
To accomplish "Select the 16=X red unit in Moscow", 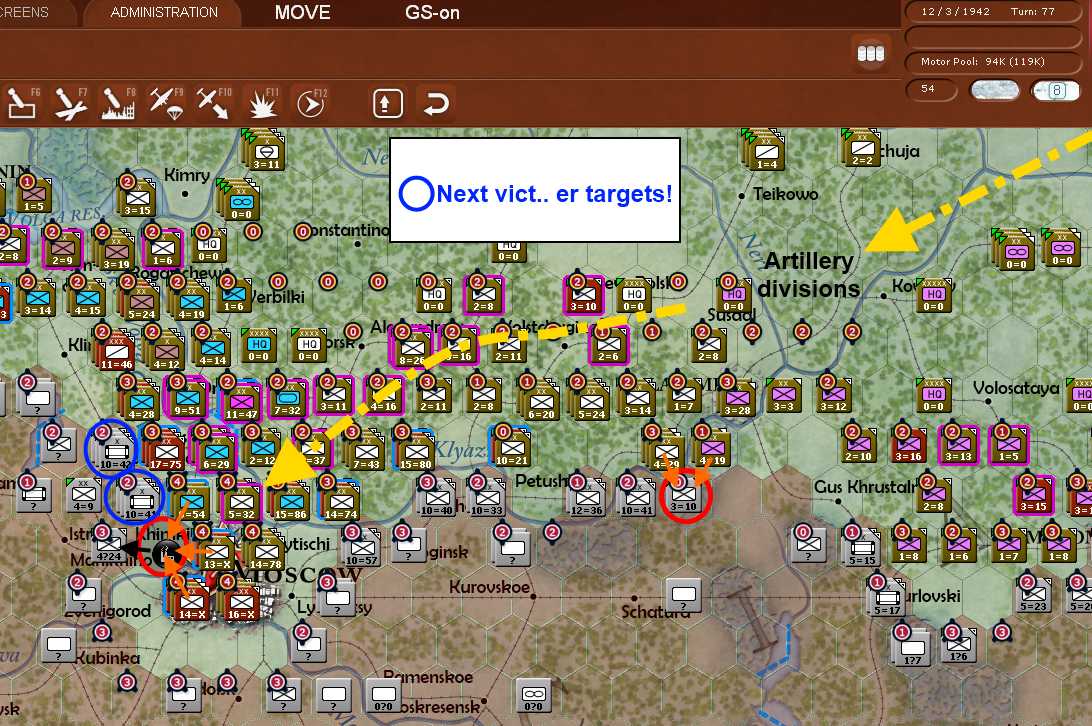I will (241, 602).
